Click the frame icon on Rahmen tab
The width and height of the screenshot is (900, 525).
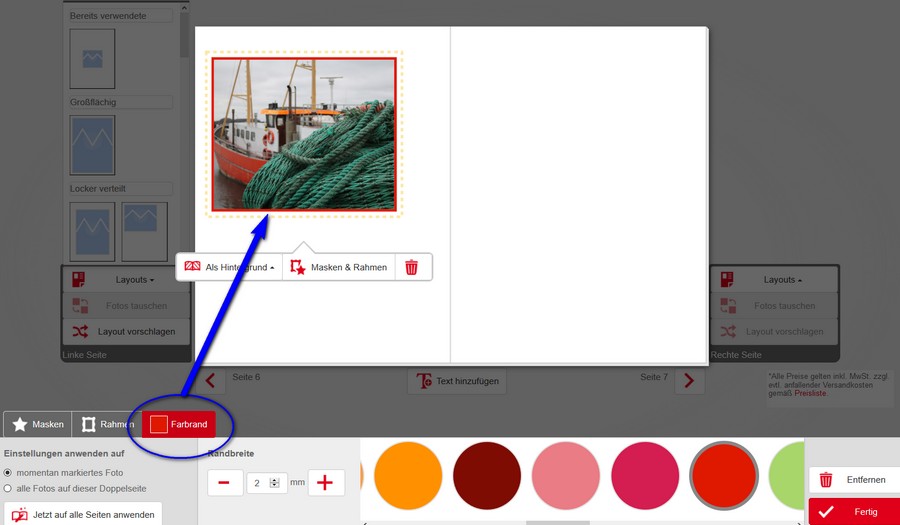coord(88,425)
